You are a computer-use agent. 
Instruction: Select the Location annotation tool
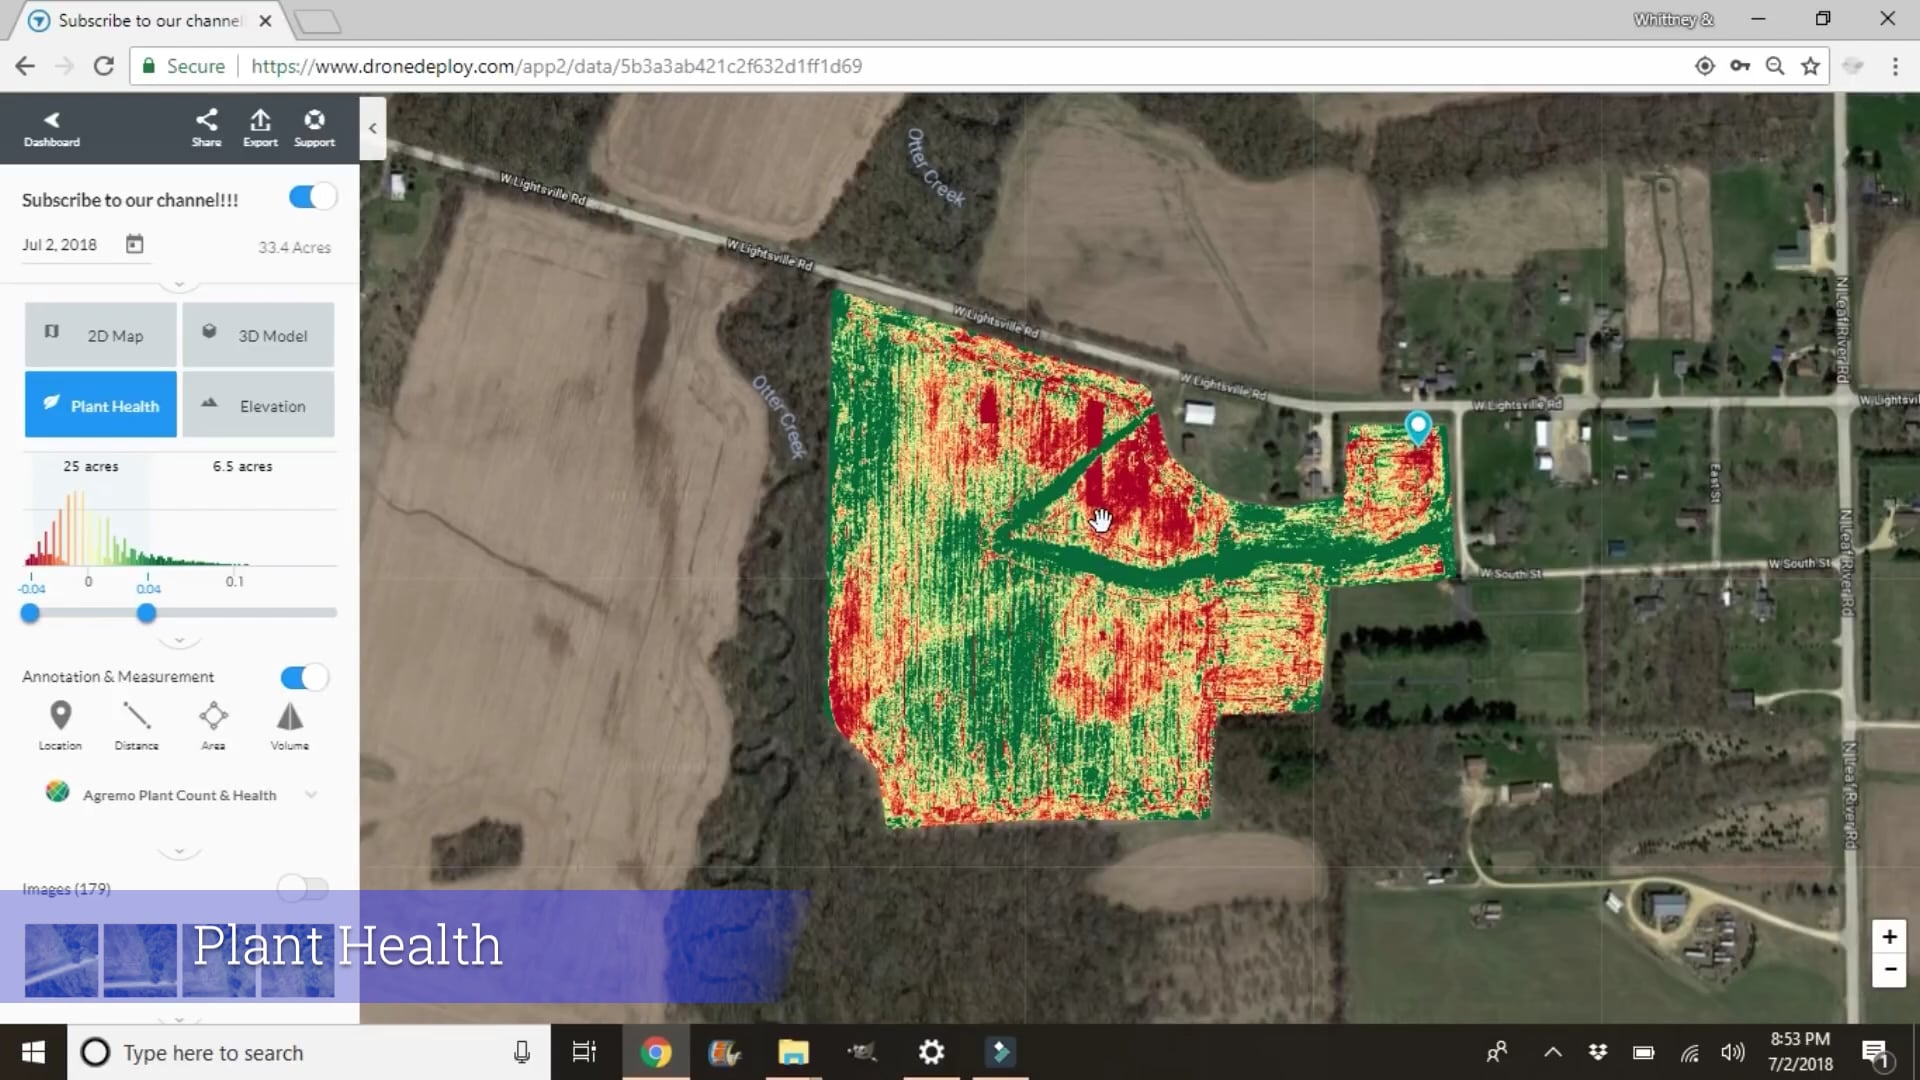pyautogui.click(x=59, y=723)
